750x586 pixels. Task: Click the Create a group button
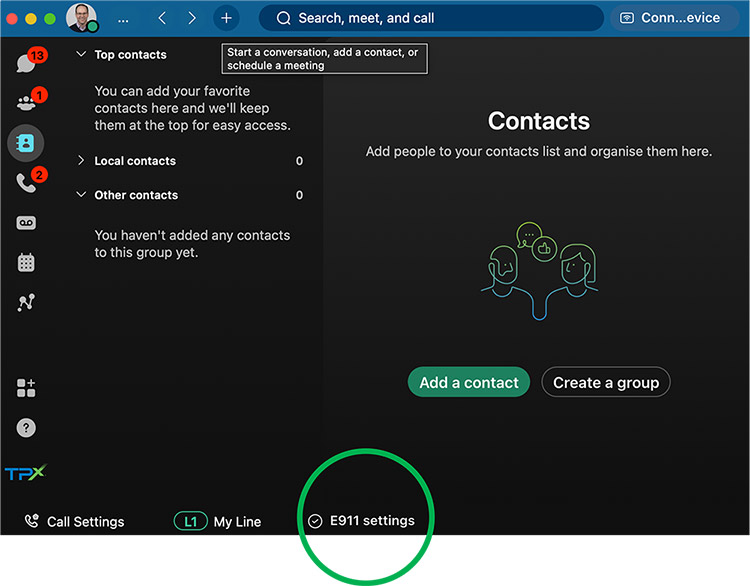coord(605,382)
